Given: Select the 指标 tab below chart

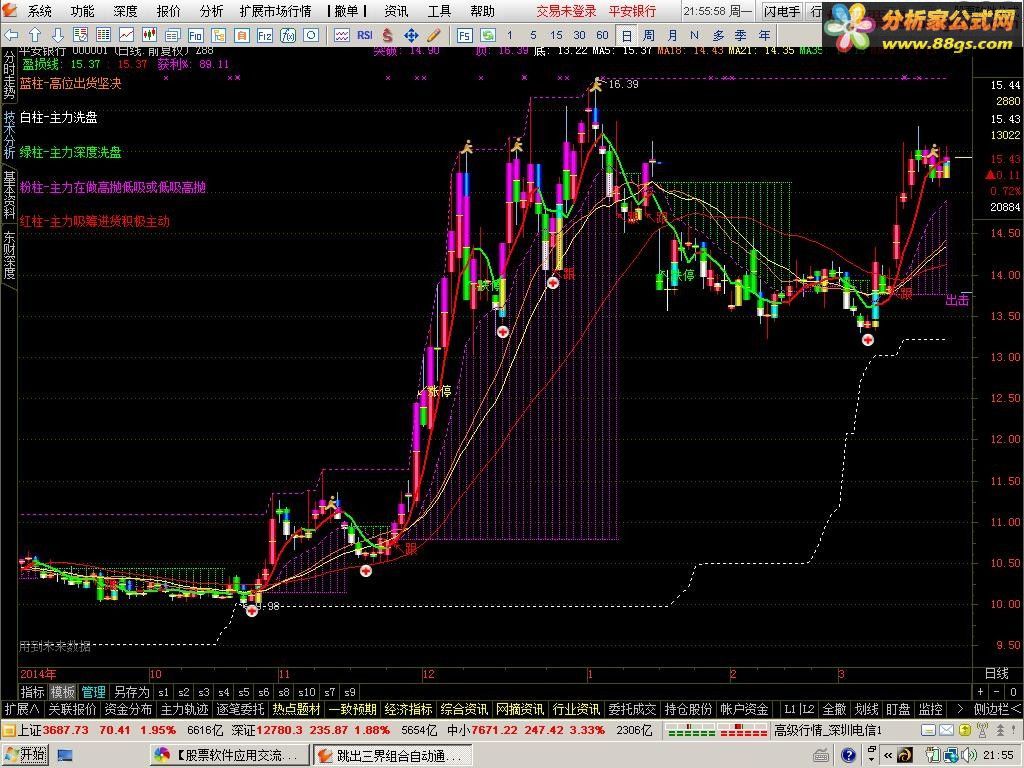Looking at the screenshot, I should coord(32,692).
